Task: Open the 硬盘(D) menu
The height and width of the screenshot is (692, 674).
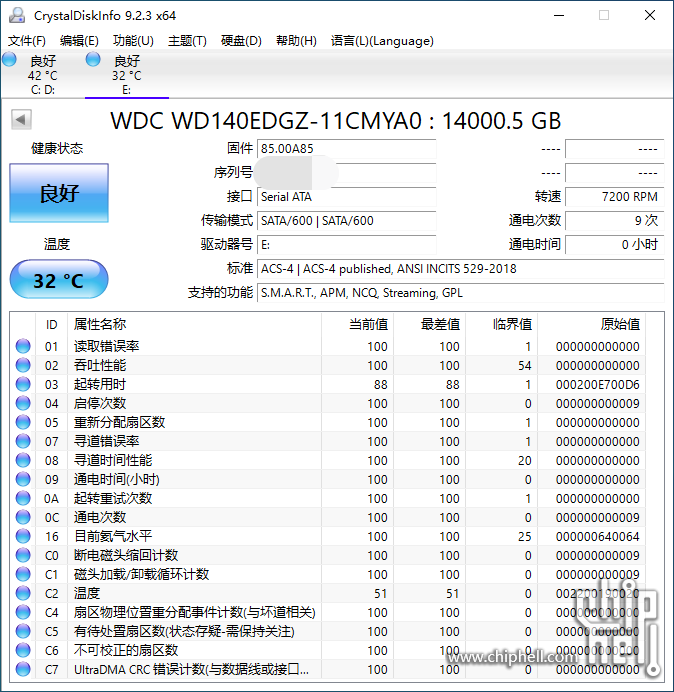Action: coord(241,41)
